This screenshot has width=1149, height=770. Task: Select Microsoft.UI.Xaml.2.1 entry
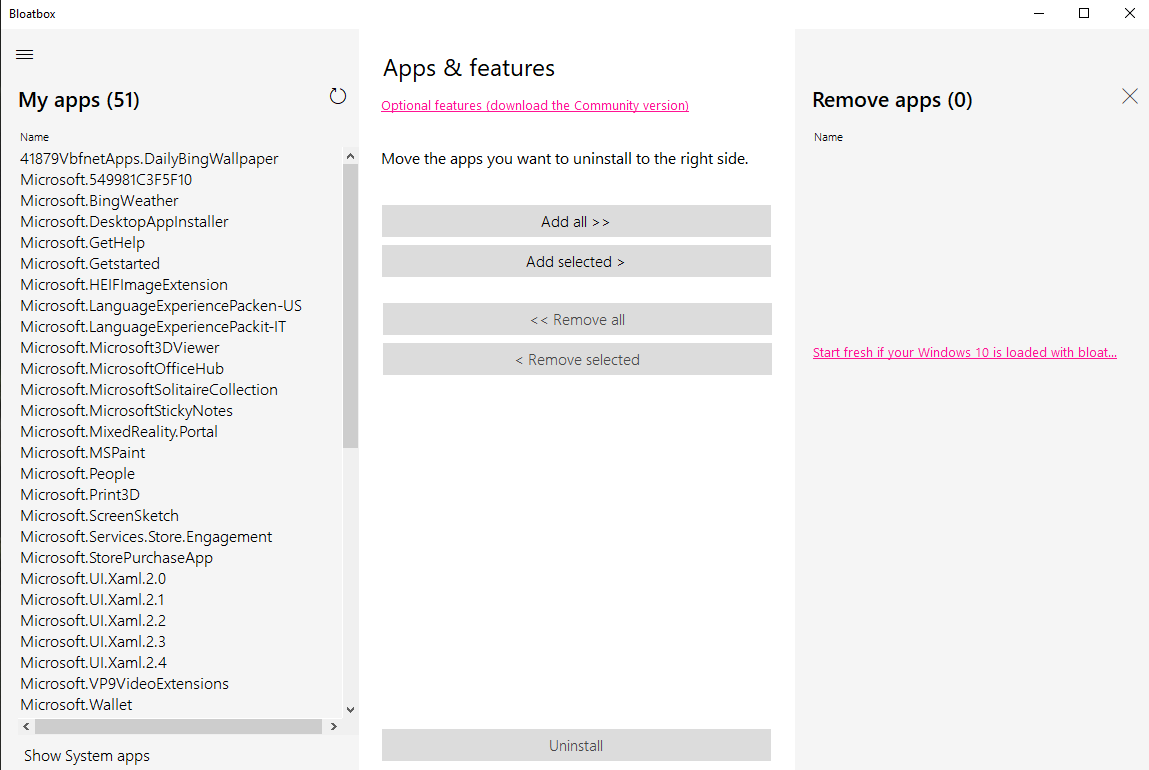92,600
